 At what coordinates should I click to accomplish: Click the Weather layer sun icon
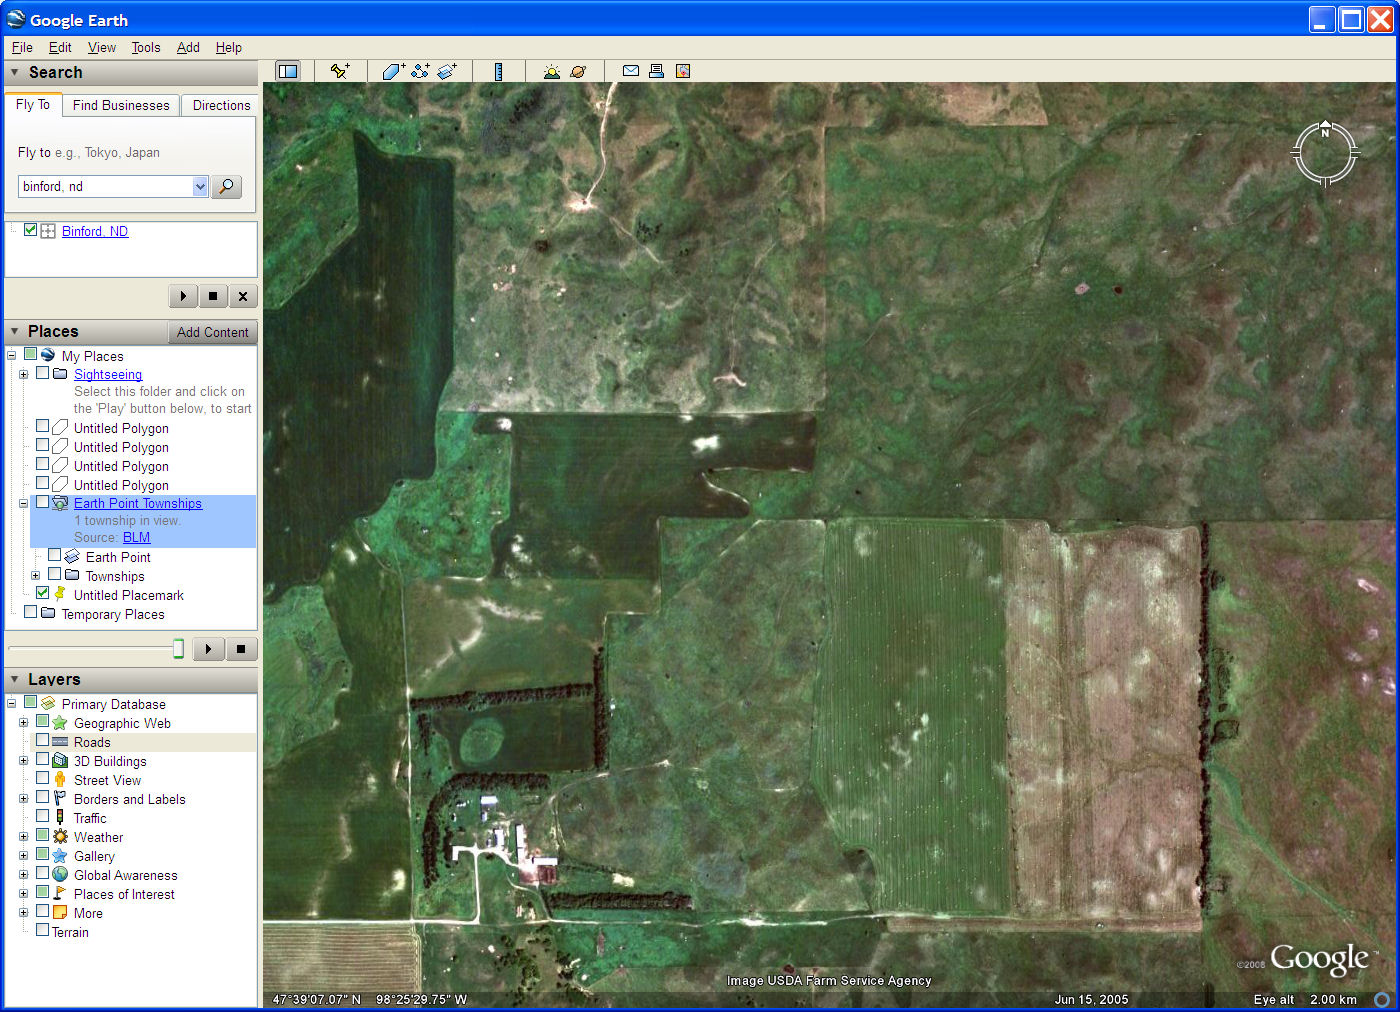pos(60,837)
